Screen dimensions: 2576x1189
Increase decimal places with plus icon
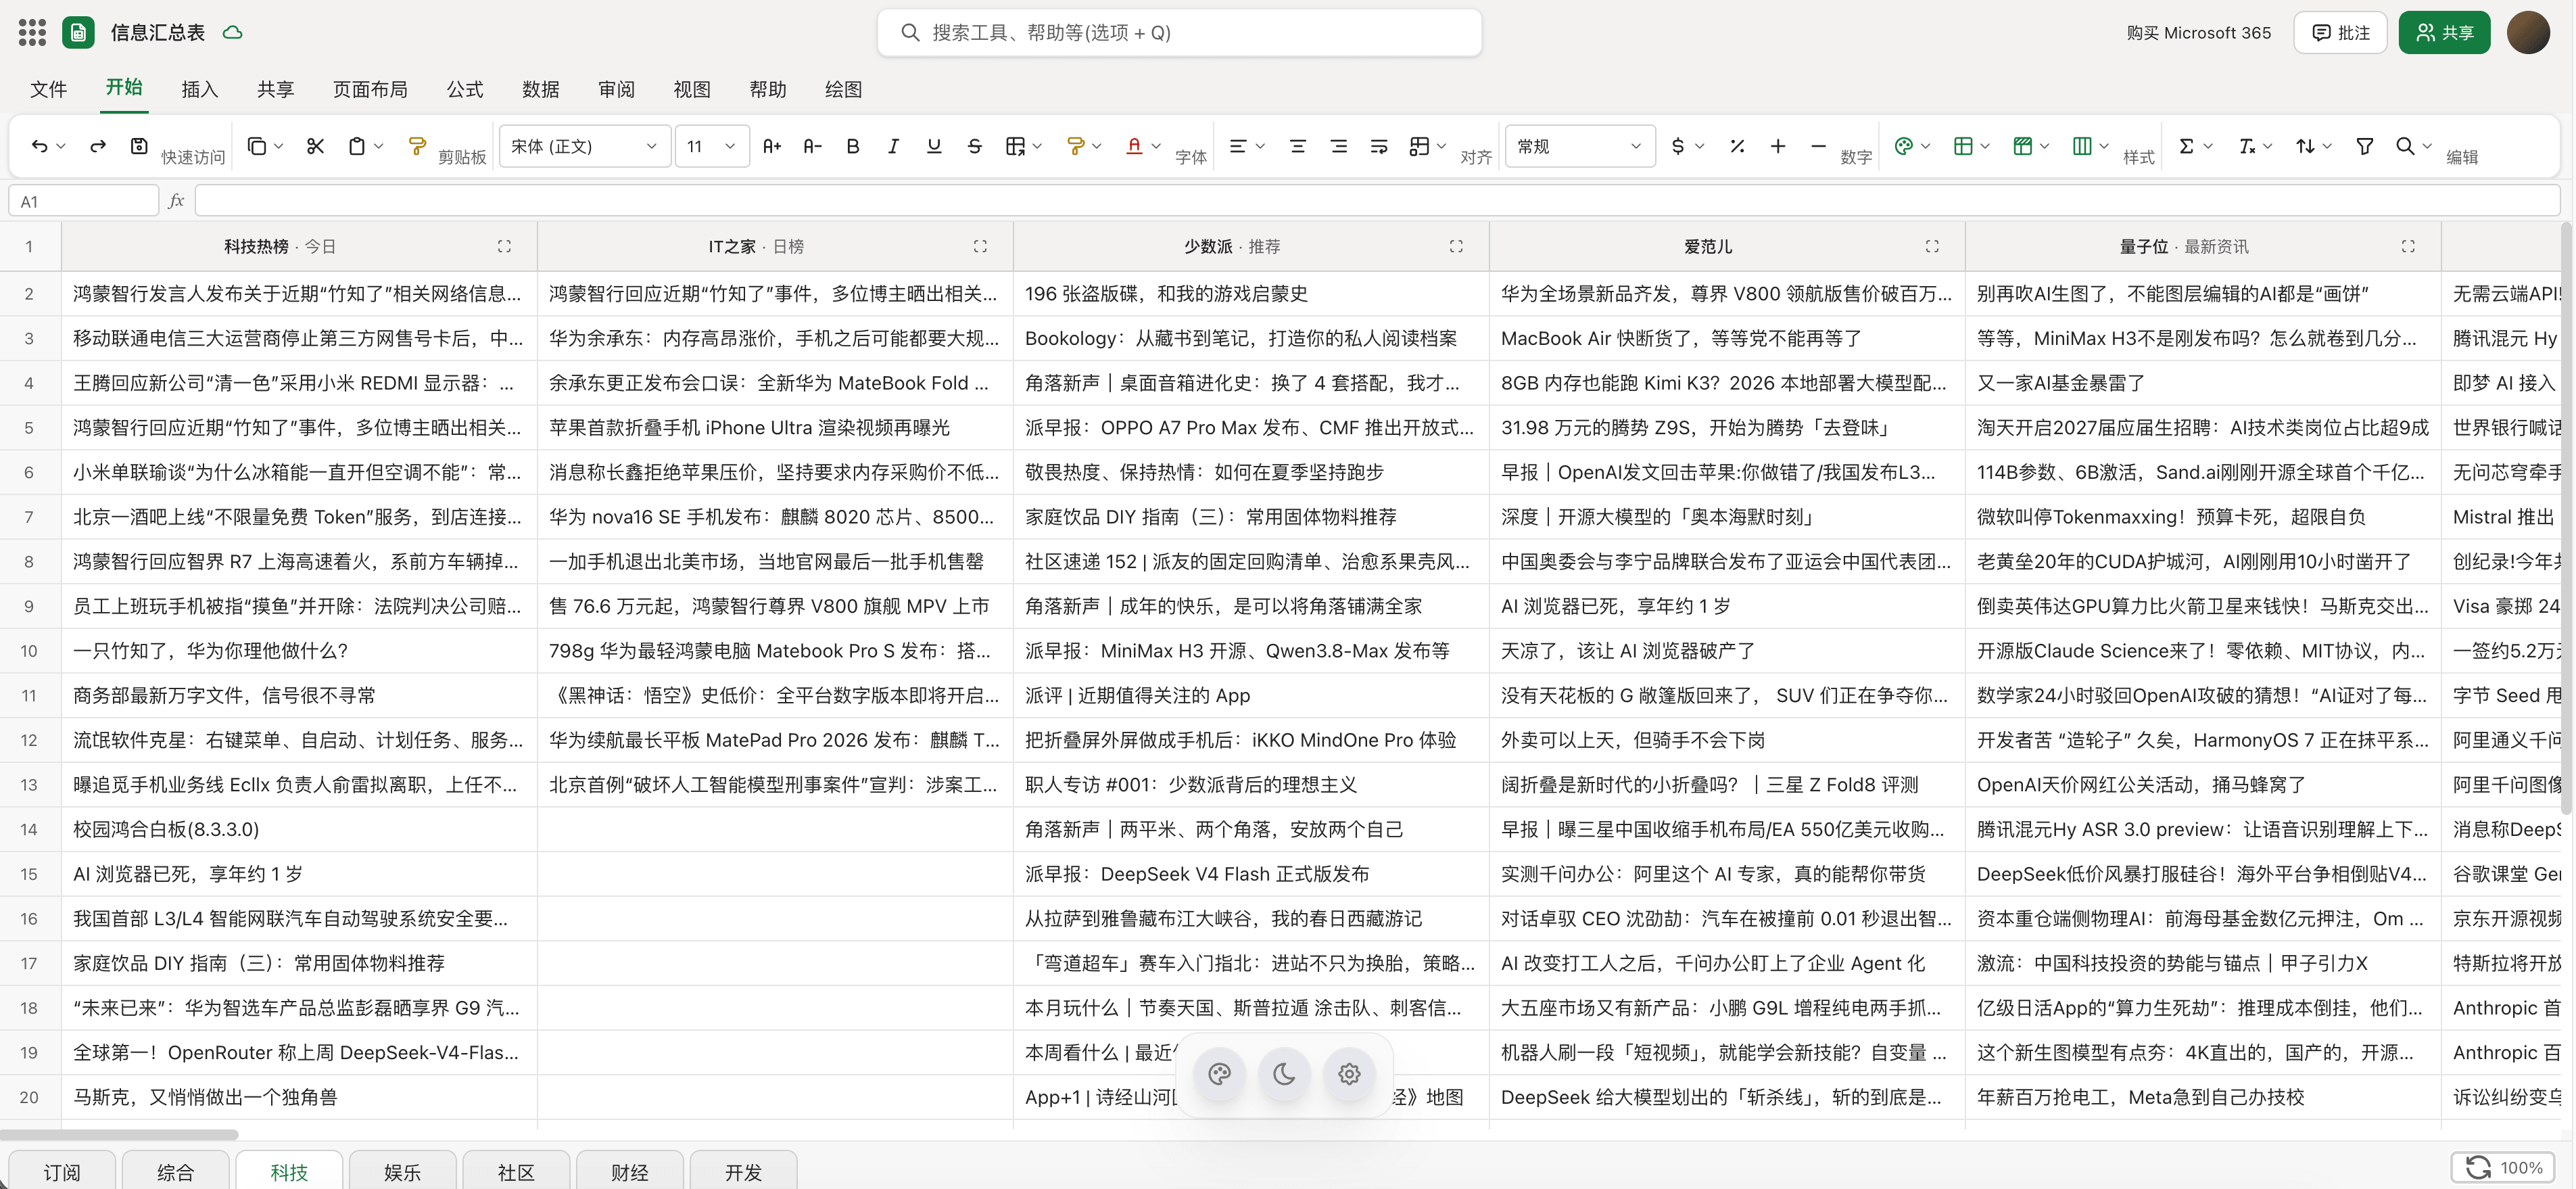click(1777, 146)
